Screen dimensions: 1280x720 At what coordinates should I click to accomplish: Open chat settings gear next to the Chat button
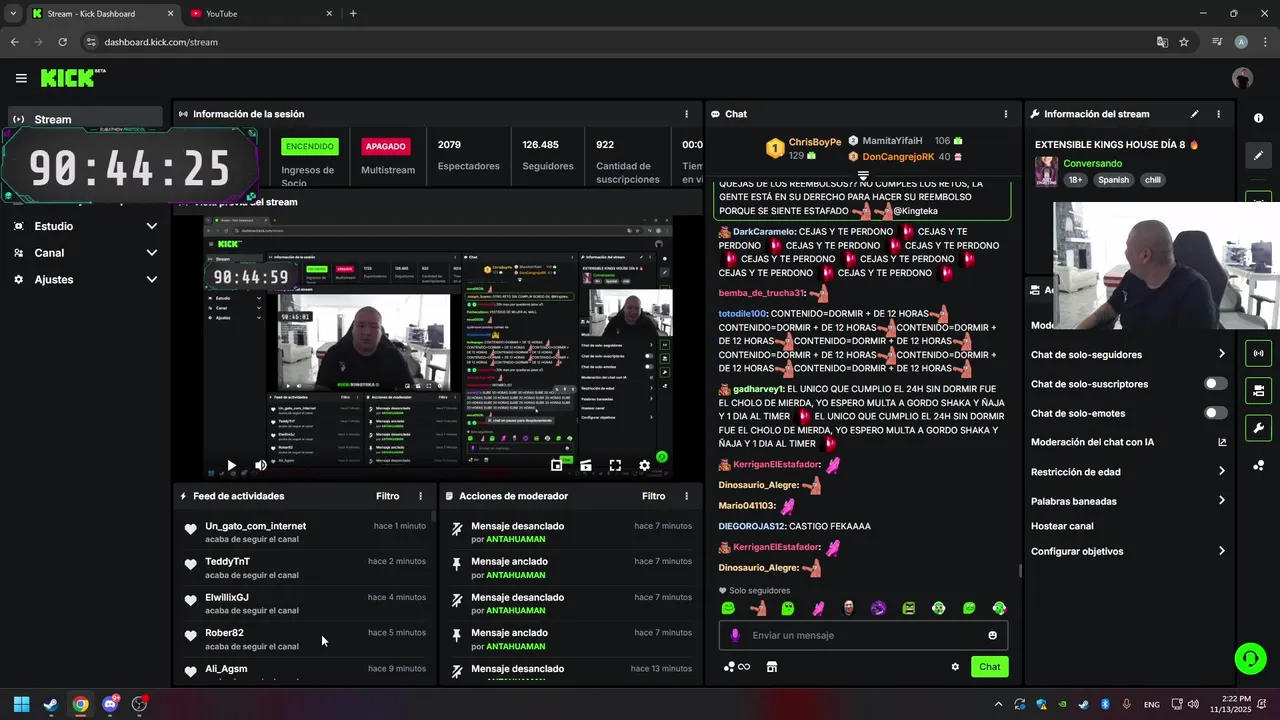coord(955,667)
